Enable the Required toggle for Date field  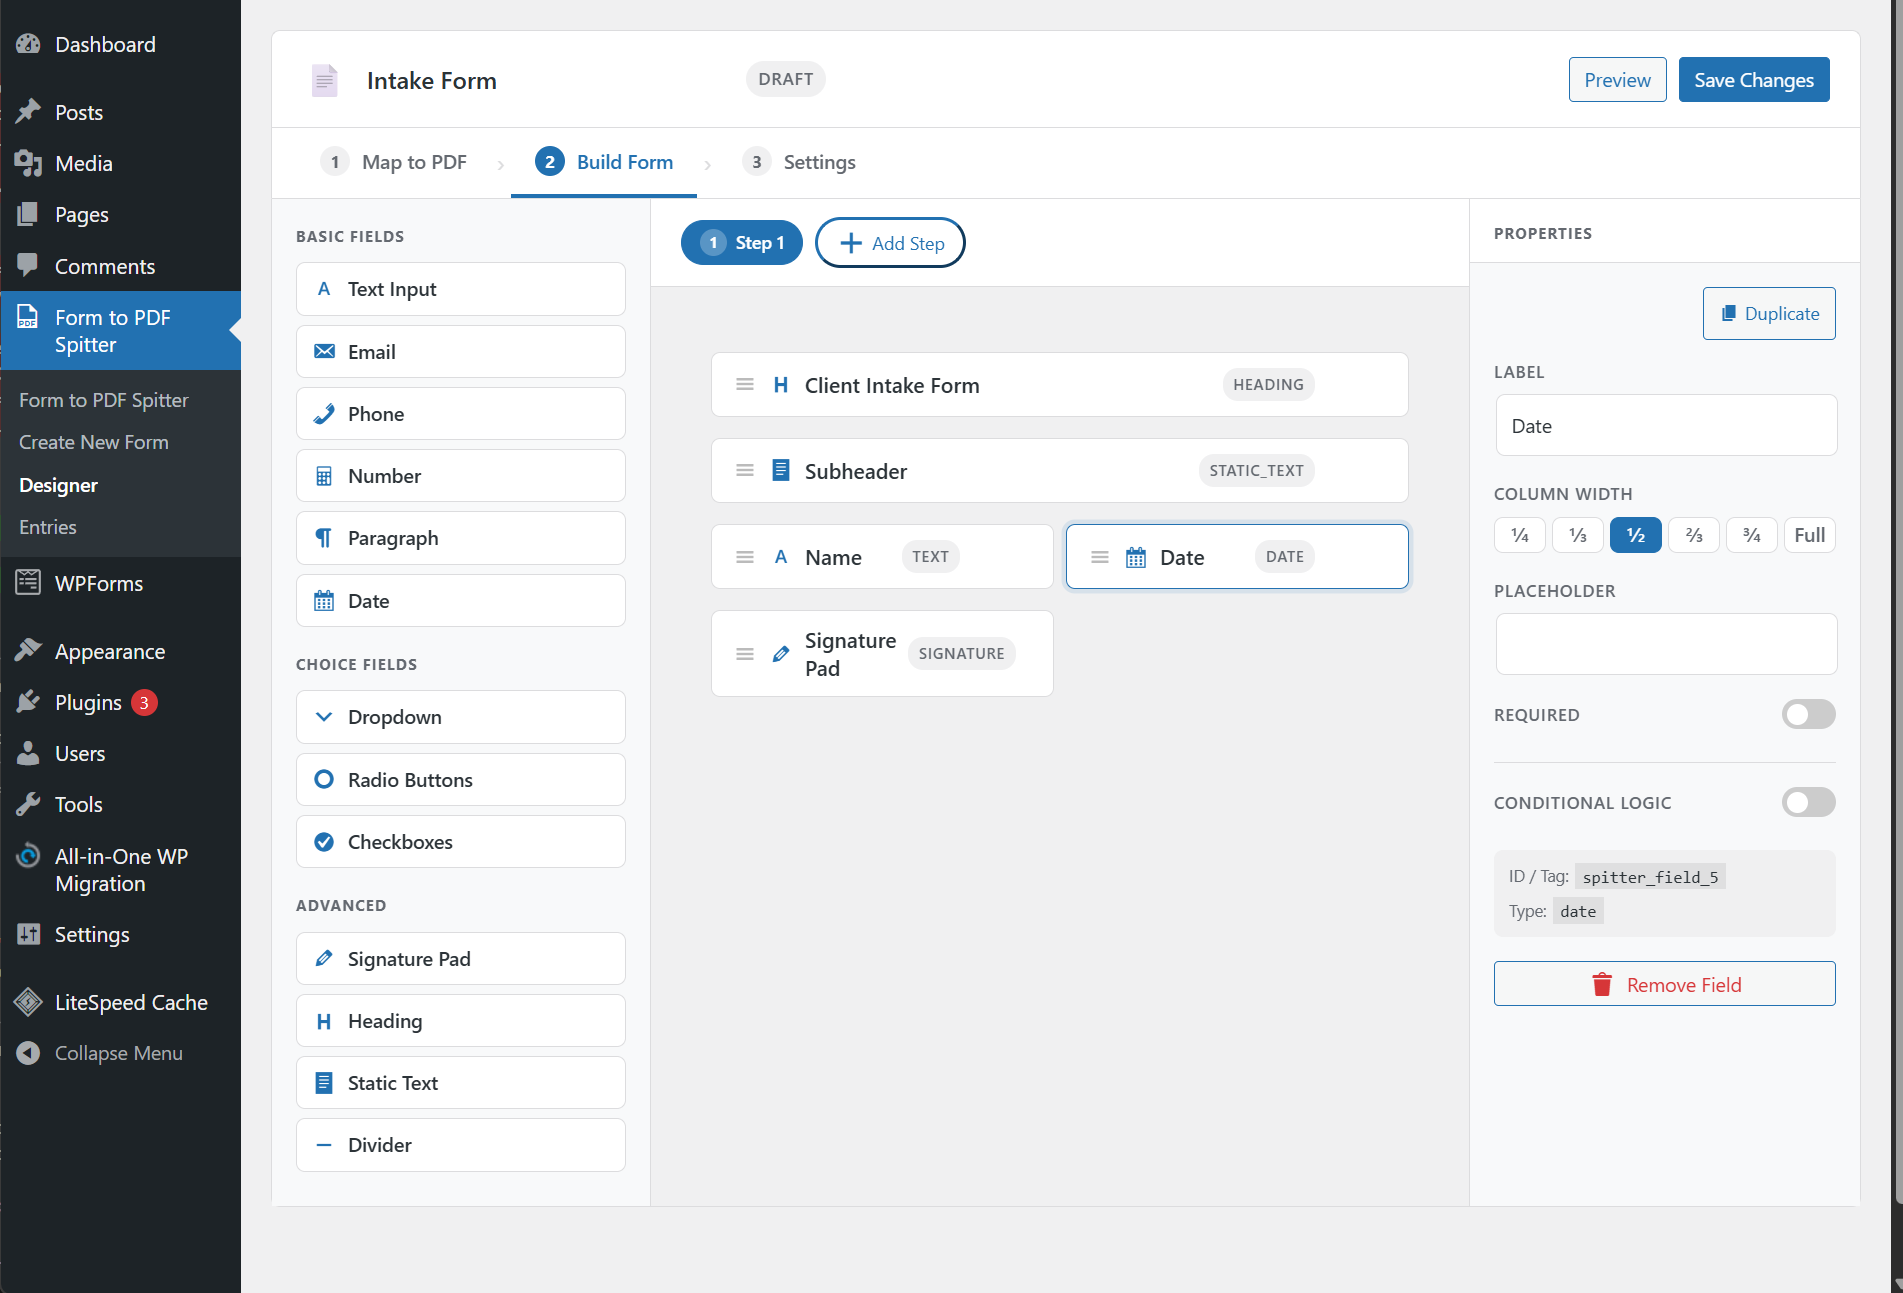(1808, 714)
